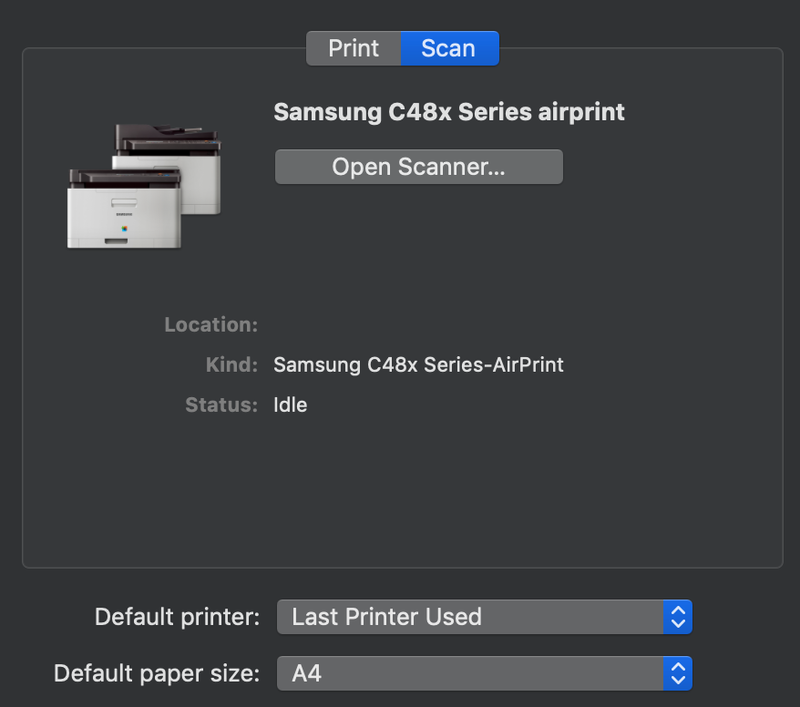The image size is (800, 707).
Task: Click the Location label
Action: click(x=211, y=325)
